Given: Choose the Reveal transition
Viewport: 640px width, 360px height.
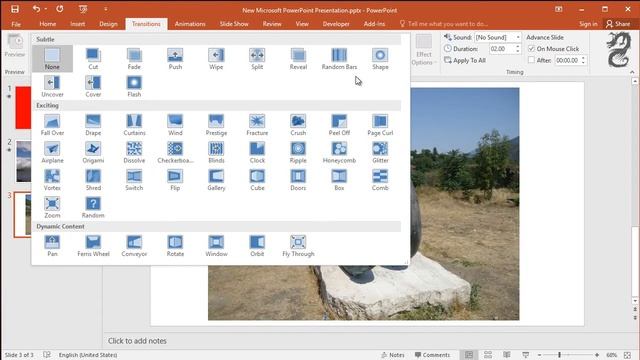Looking at the screenshot, I should point(298,59).
